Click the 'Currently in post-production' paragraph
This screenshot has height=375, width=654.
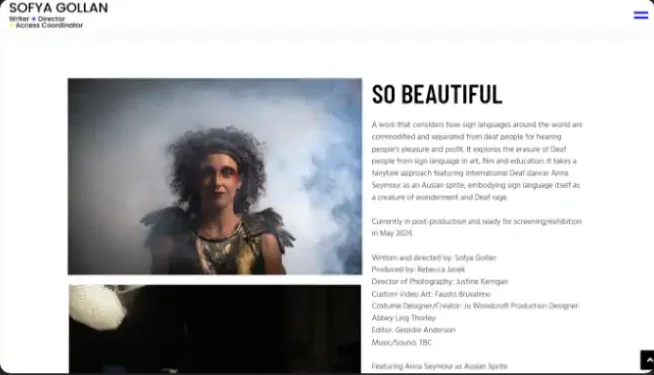point(476,227)
